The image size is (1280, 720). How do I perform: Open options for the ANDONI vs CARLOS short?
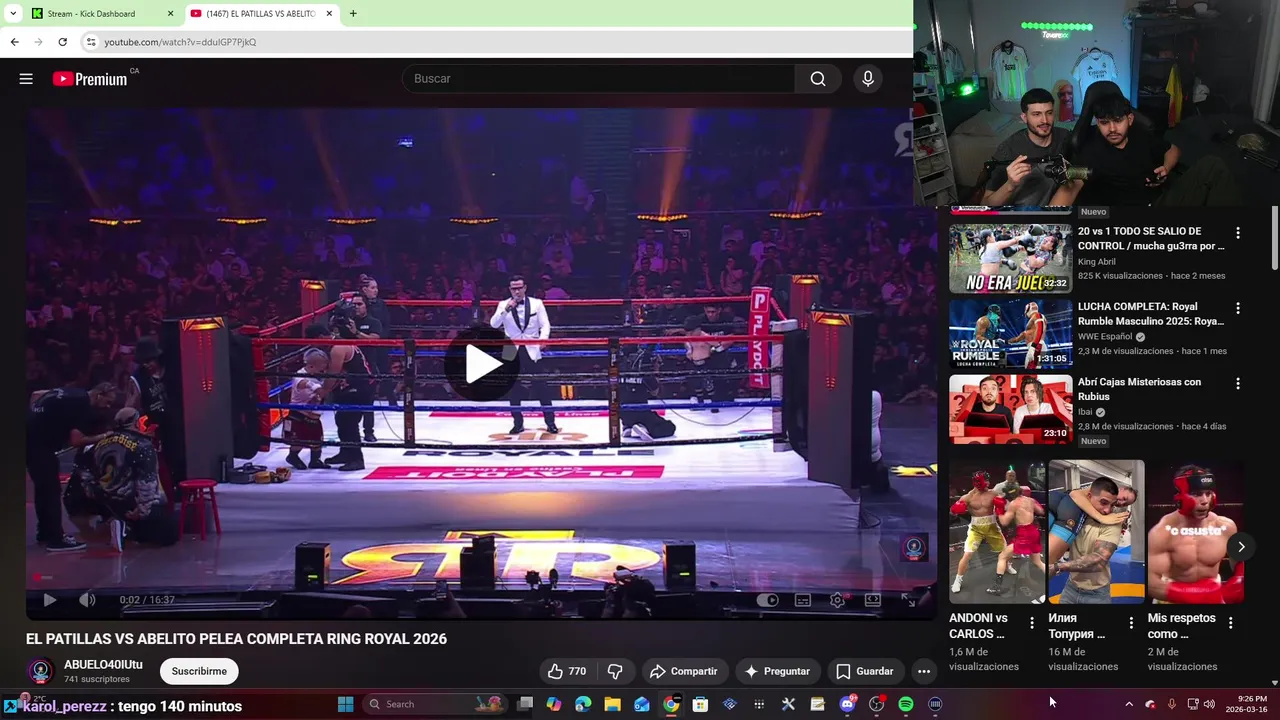(x=1032, y=623)
